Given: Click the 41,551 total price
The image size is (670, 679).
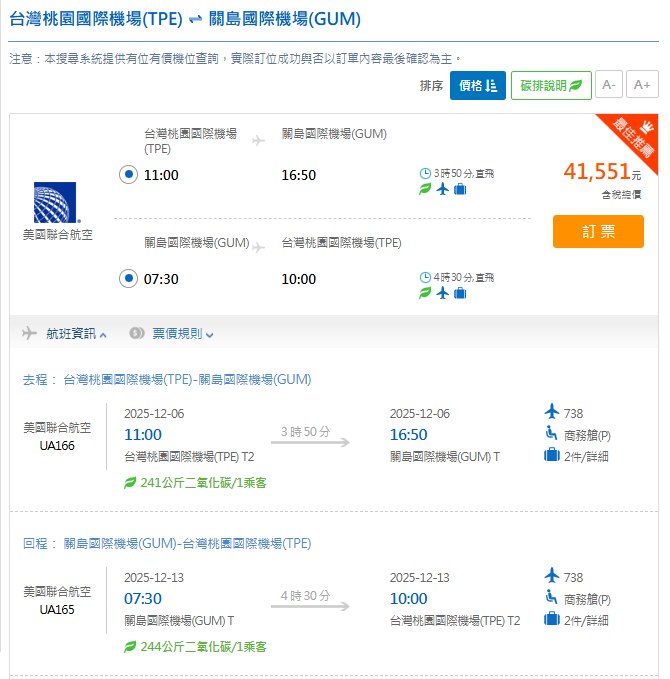Looking at the screenshot, I should pos(596,172).
